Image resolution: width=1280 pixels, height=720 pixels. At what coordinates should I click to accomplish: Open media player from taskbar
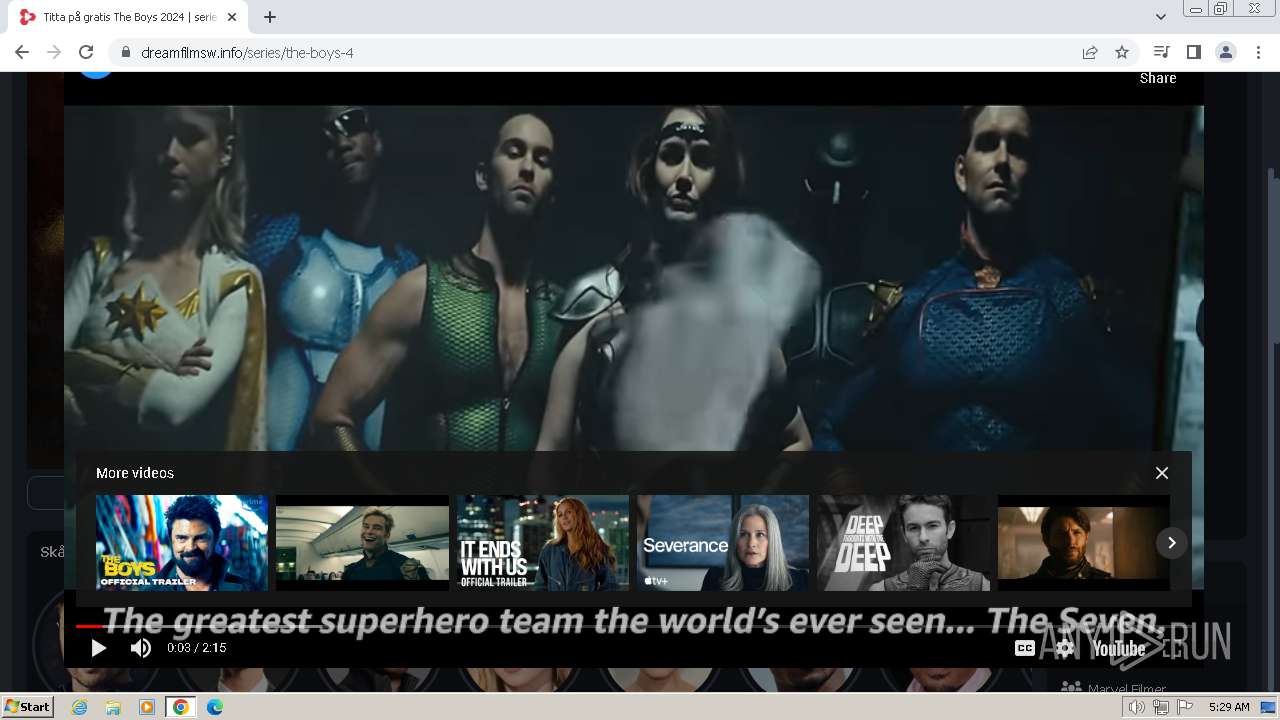tap(147, 707)
